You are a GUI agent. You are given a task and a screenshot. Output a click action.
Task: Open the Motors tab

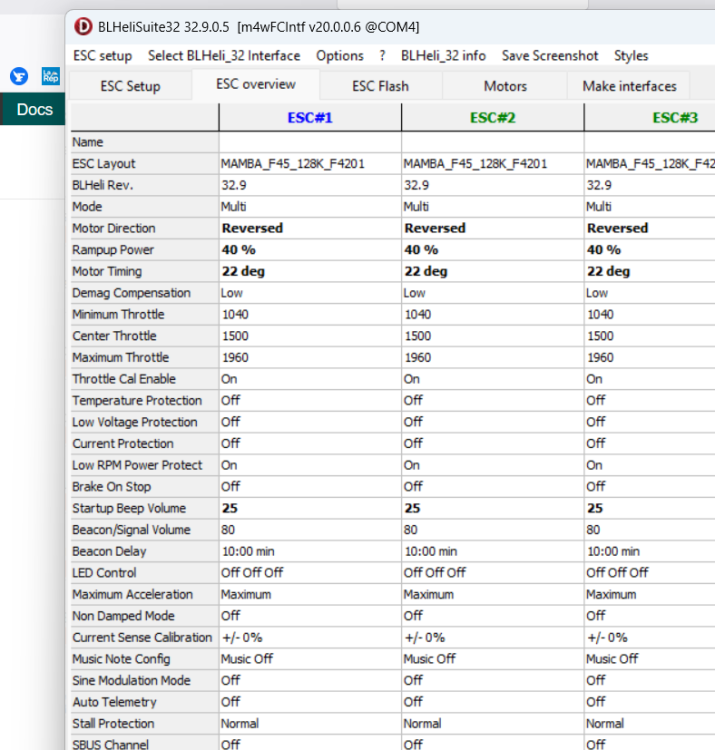coord(505,86)
